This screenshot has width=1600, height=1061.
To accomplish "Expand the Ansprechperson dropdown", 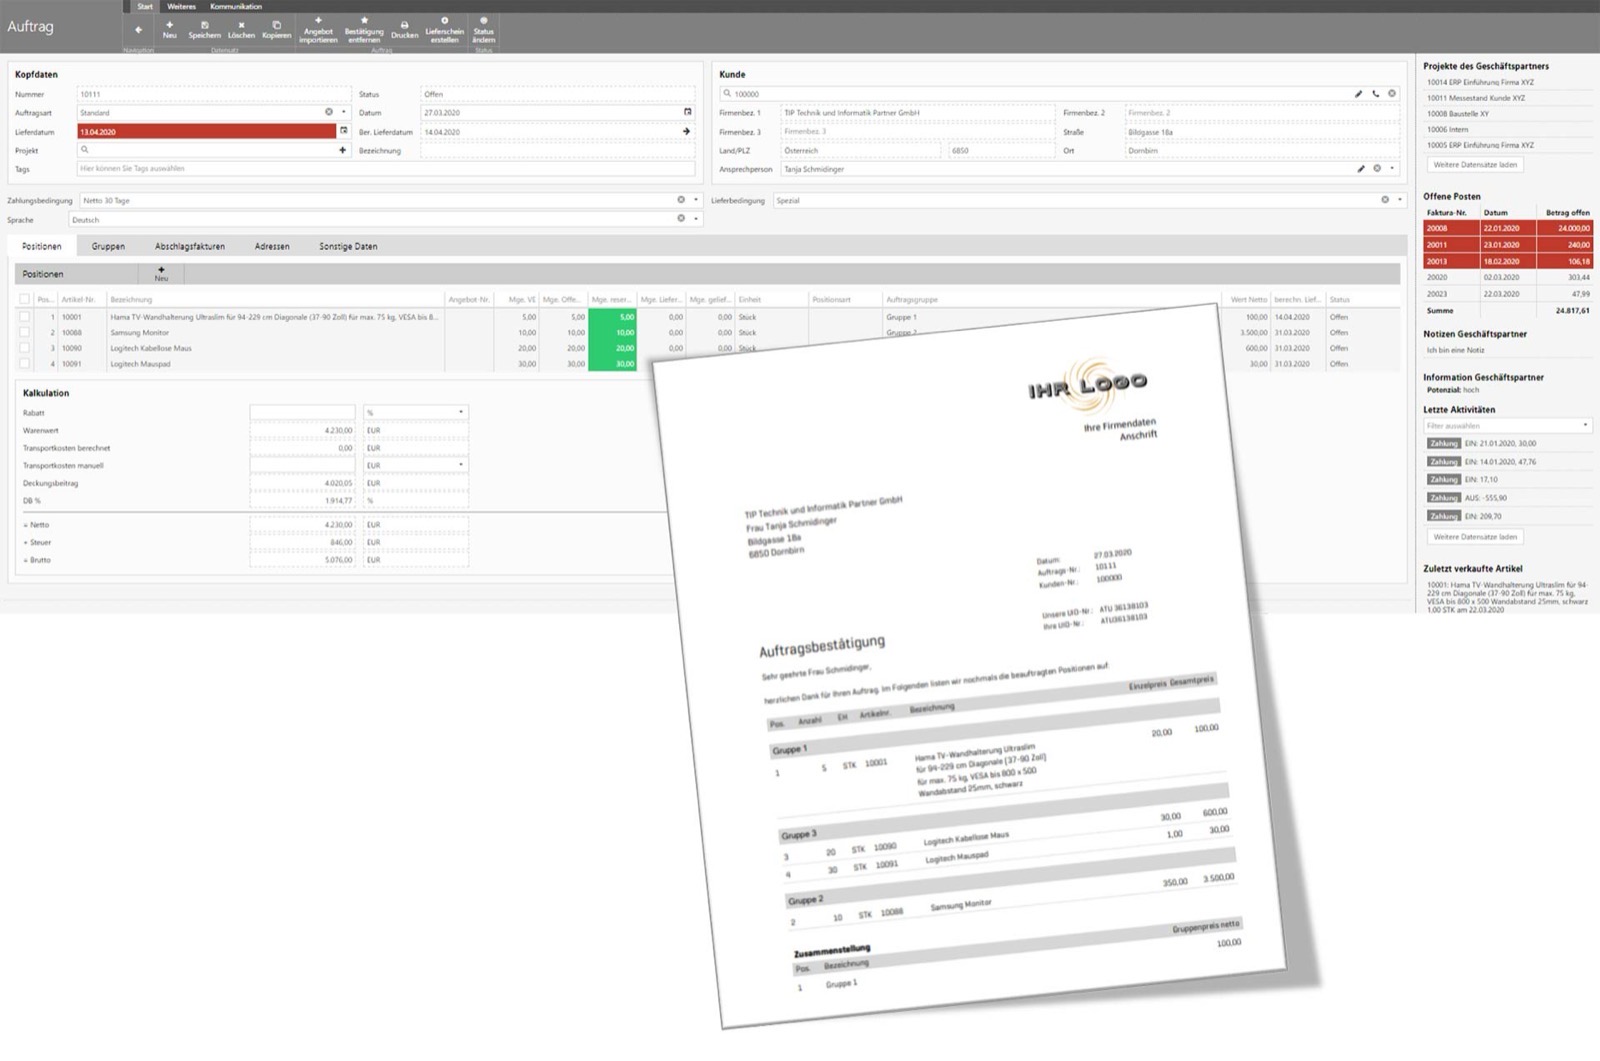I will click(x=1392, y=169).
